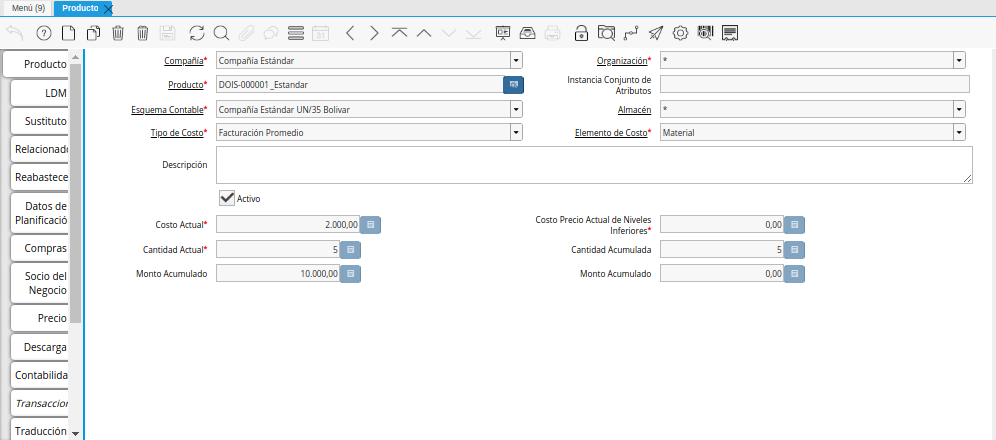Open the Find record magnifier icon
996x440 pixels.
221,33
